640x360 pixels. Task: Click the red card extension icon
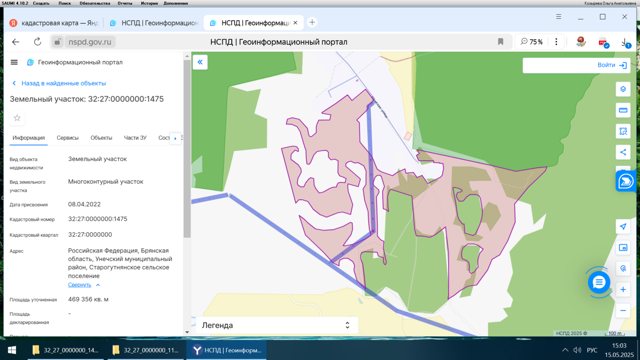coord(603,42)
